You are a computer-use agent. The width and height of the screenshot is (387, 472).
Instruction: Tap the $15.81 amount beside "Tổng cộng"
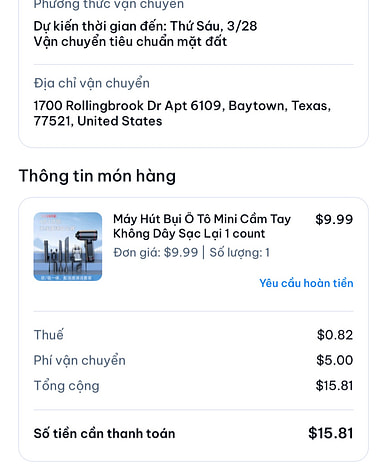click(x=334, y=385)
